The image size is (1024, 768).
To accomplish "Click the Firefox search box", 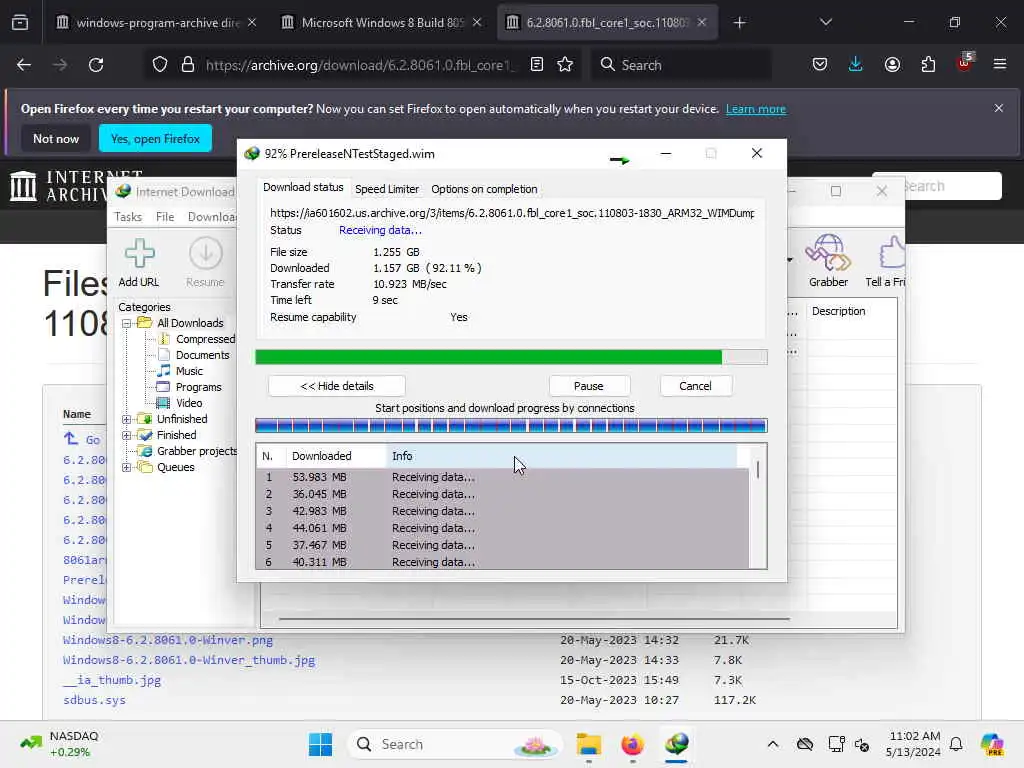I will click(682, 64).
